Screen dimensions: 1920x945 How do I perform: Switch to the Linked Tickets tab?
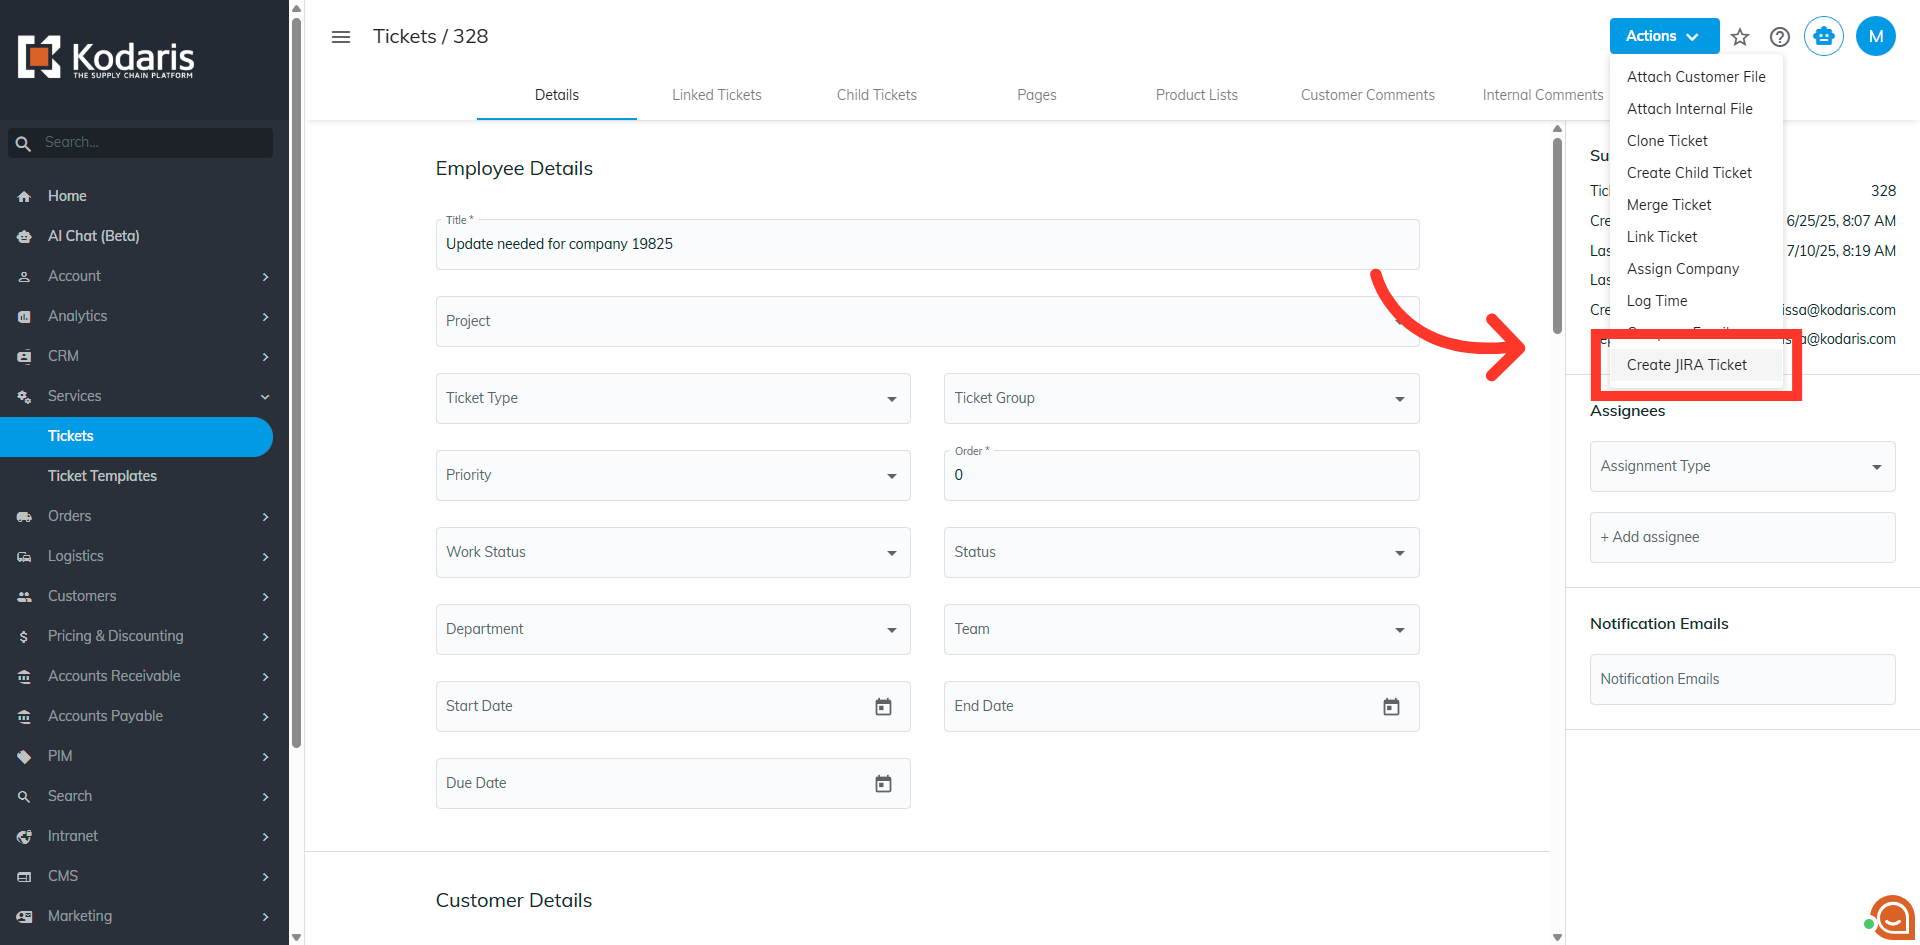point(717,95)
